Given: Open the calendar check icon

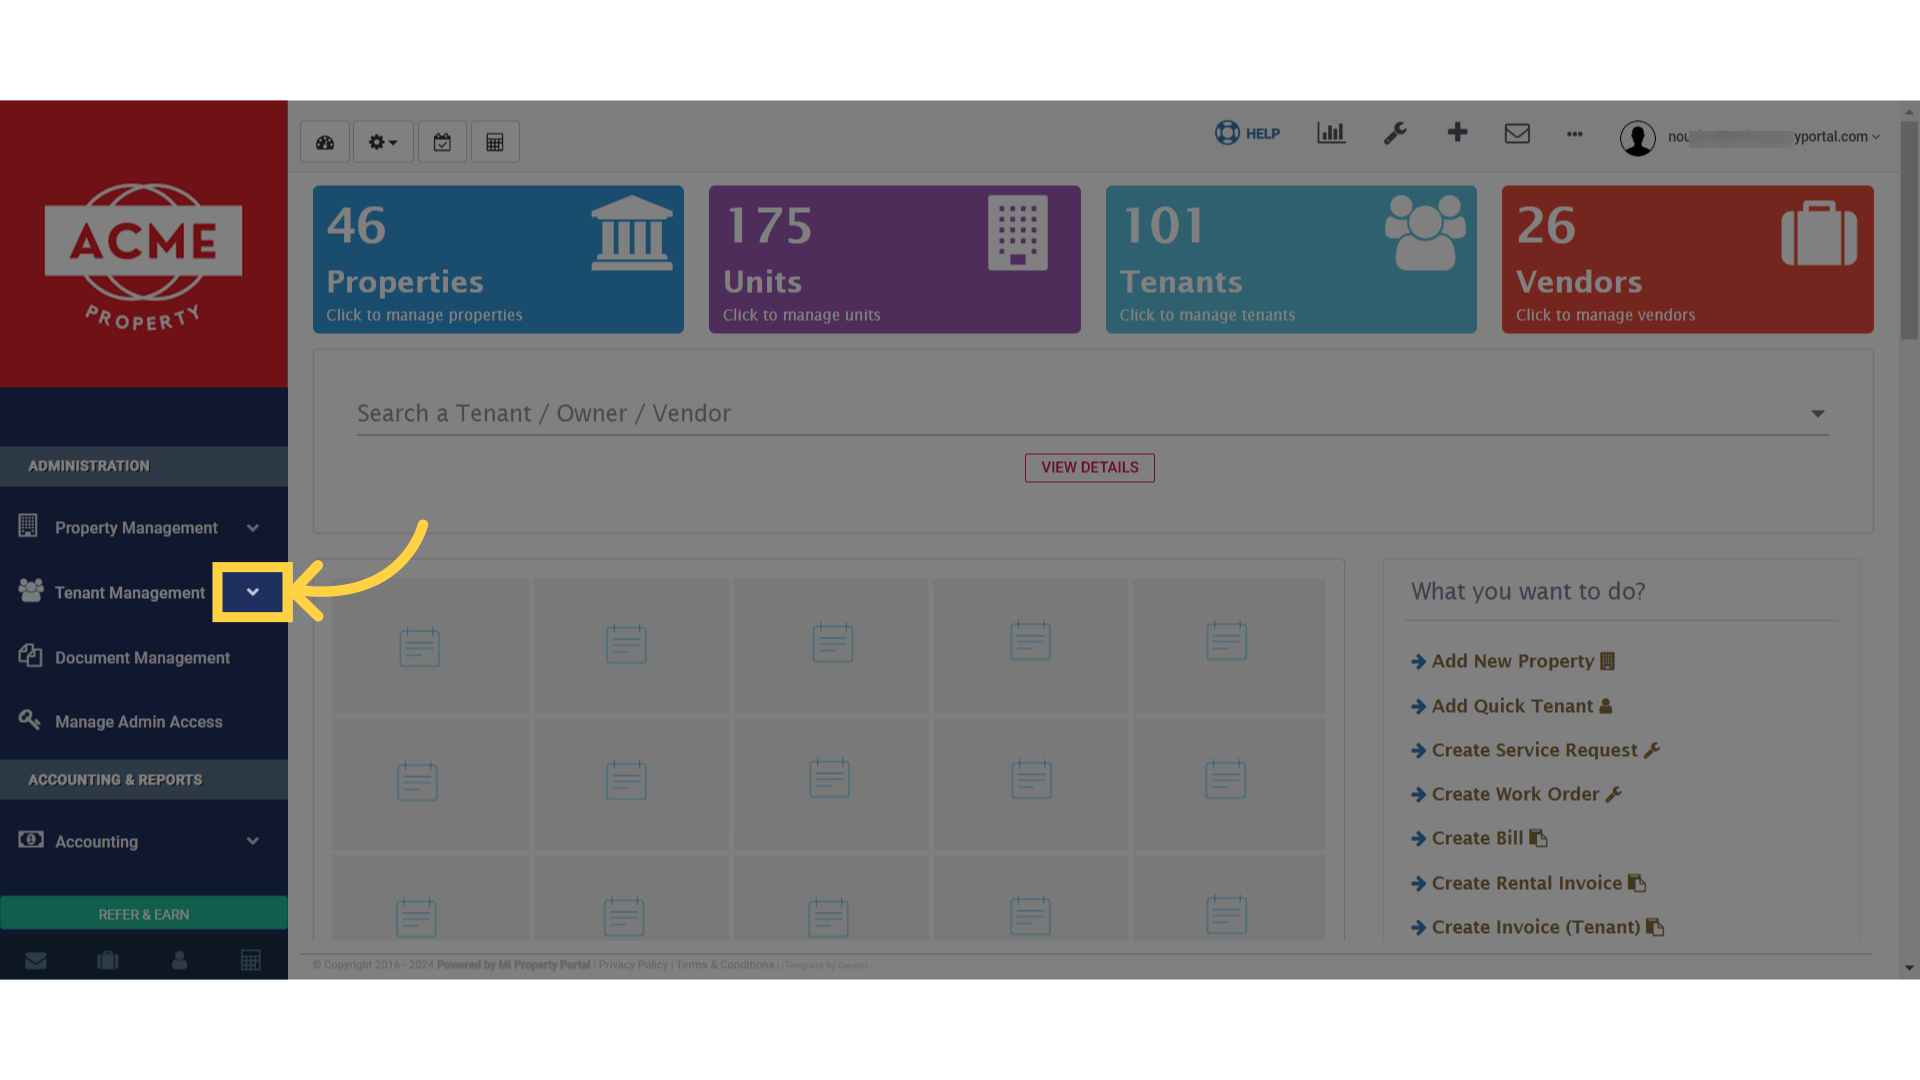Looking at the screenshot, I should 442,142.
